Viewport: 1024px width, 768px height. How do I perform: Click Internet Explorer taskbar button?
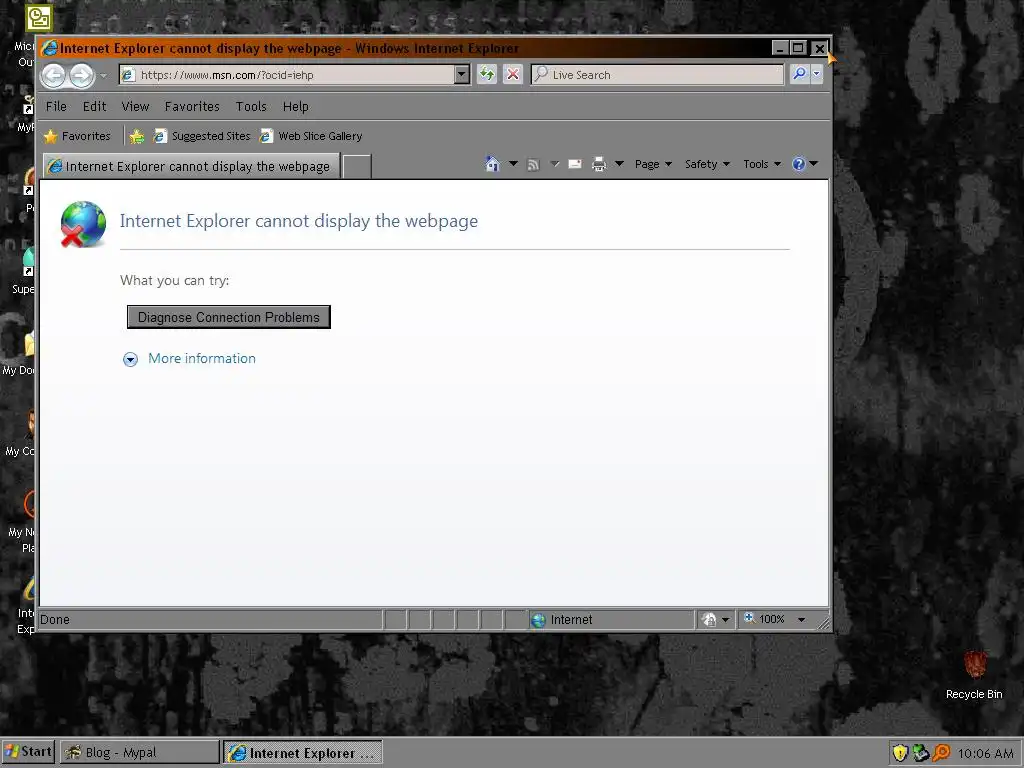click(302, 752)
